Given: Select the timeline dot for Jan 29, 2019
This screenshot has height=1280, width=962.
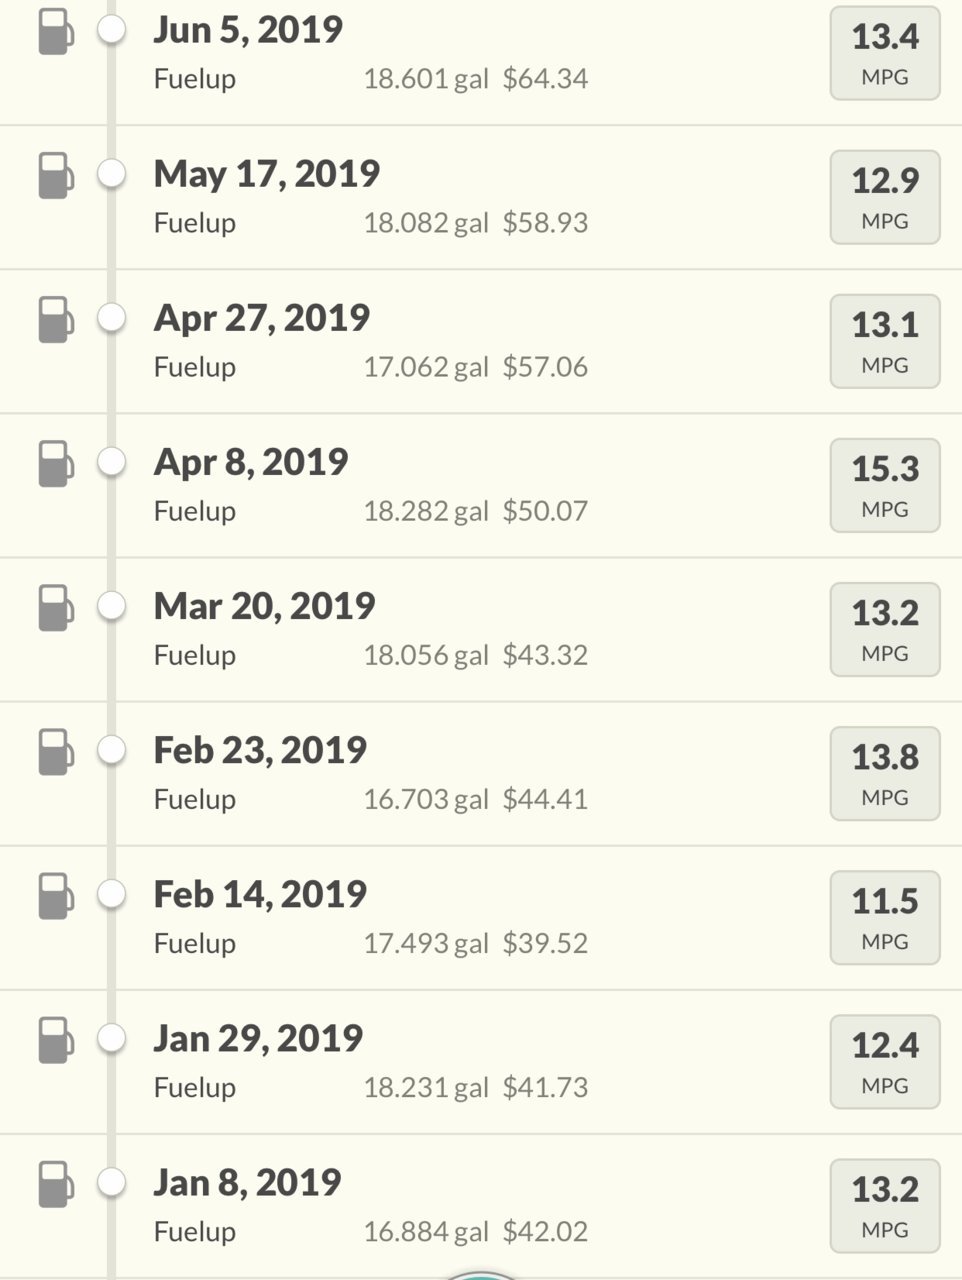Looking at the screenshot, I should (112, 1038).
